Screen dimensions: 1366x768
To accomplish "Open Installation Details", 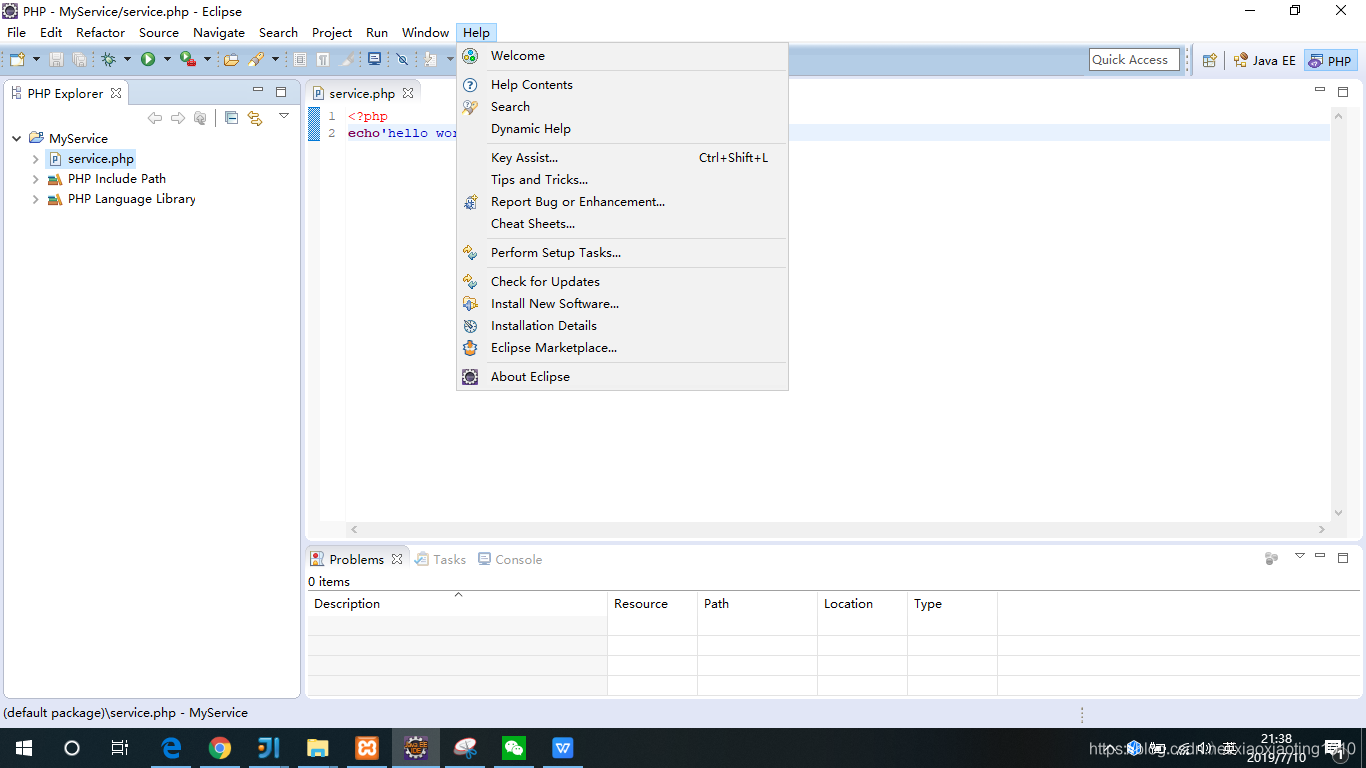I will point(622,326).
